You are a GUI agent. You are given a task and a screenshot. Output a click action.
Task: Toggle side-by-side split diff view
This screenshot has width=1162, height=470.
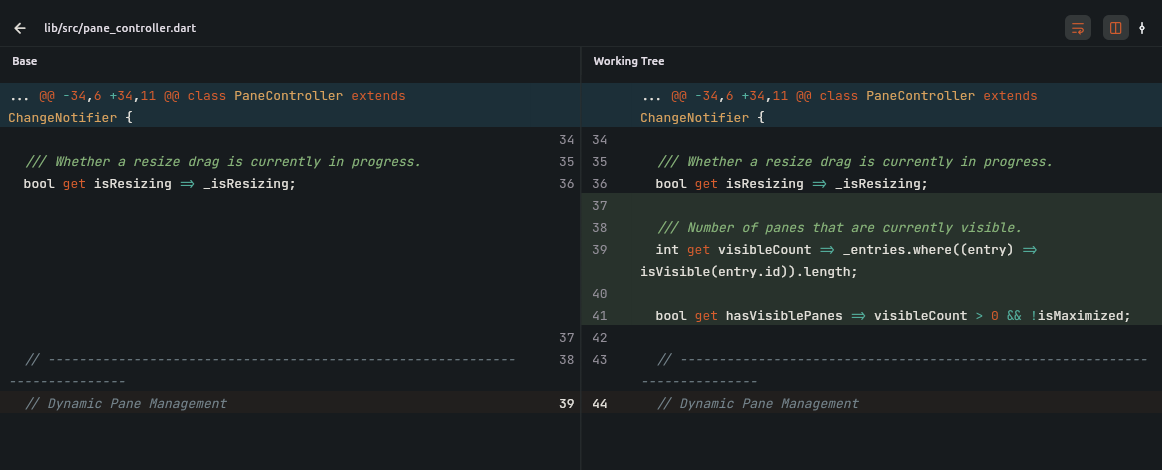point(1115,28)
